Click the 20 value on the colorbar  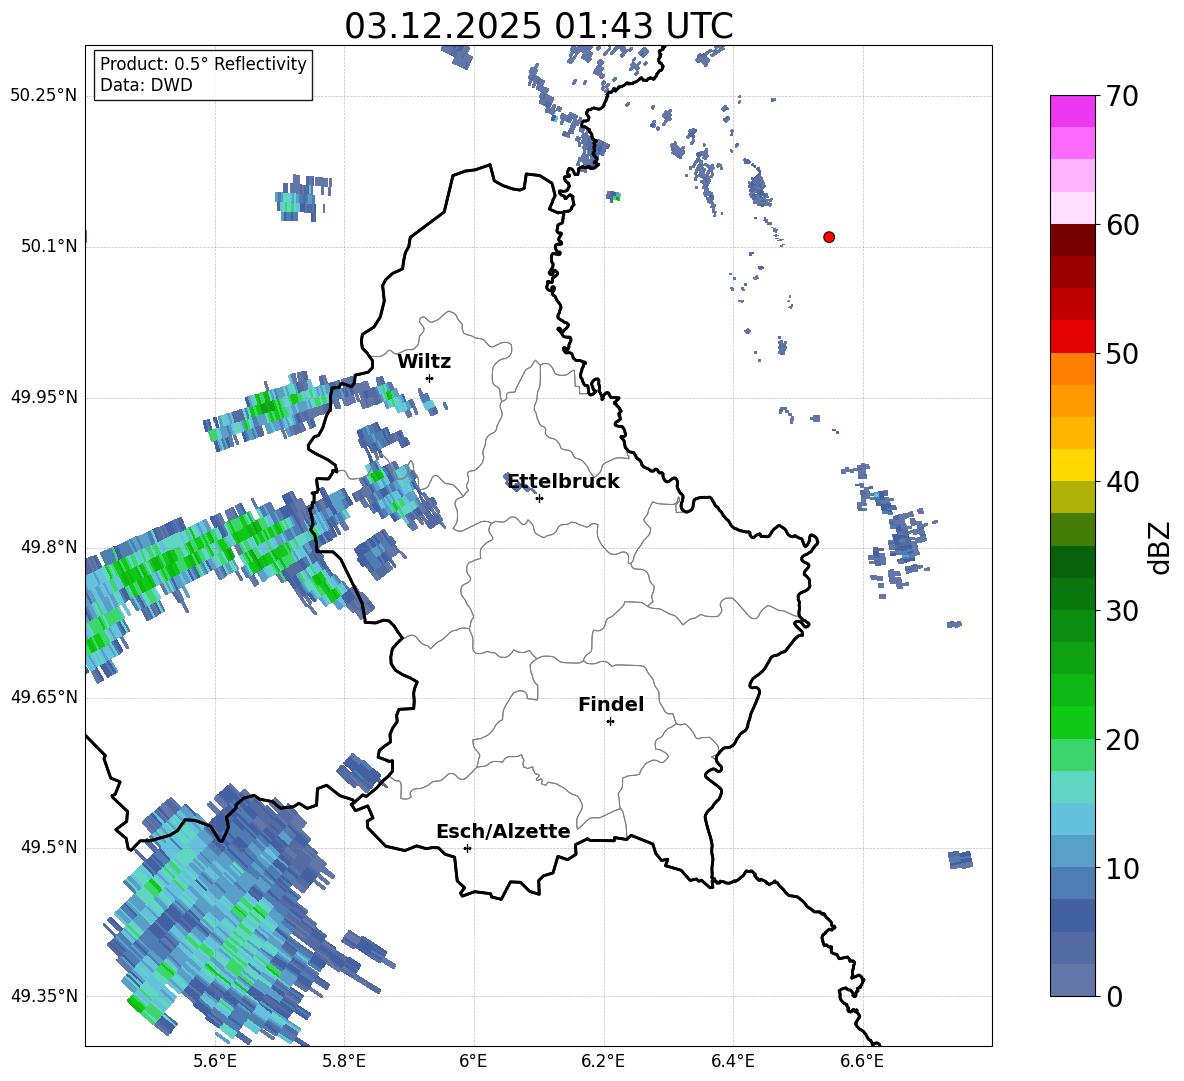click(x=1122, y=740)
